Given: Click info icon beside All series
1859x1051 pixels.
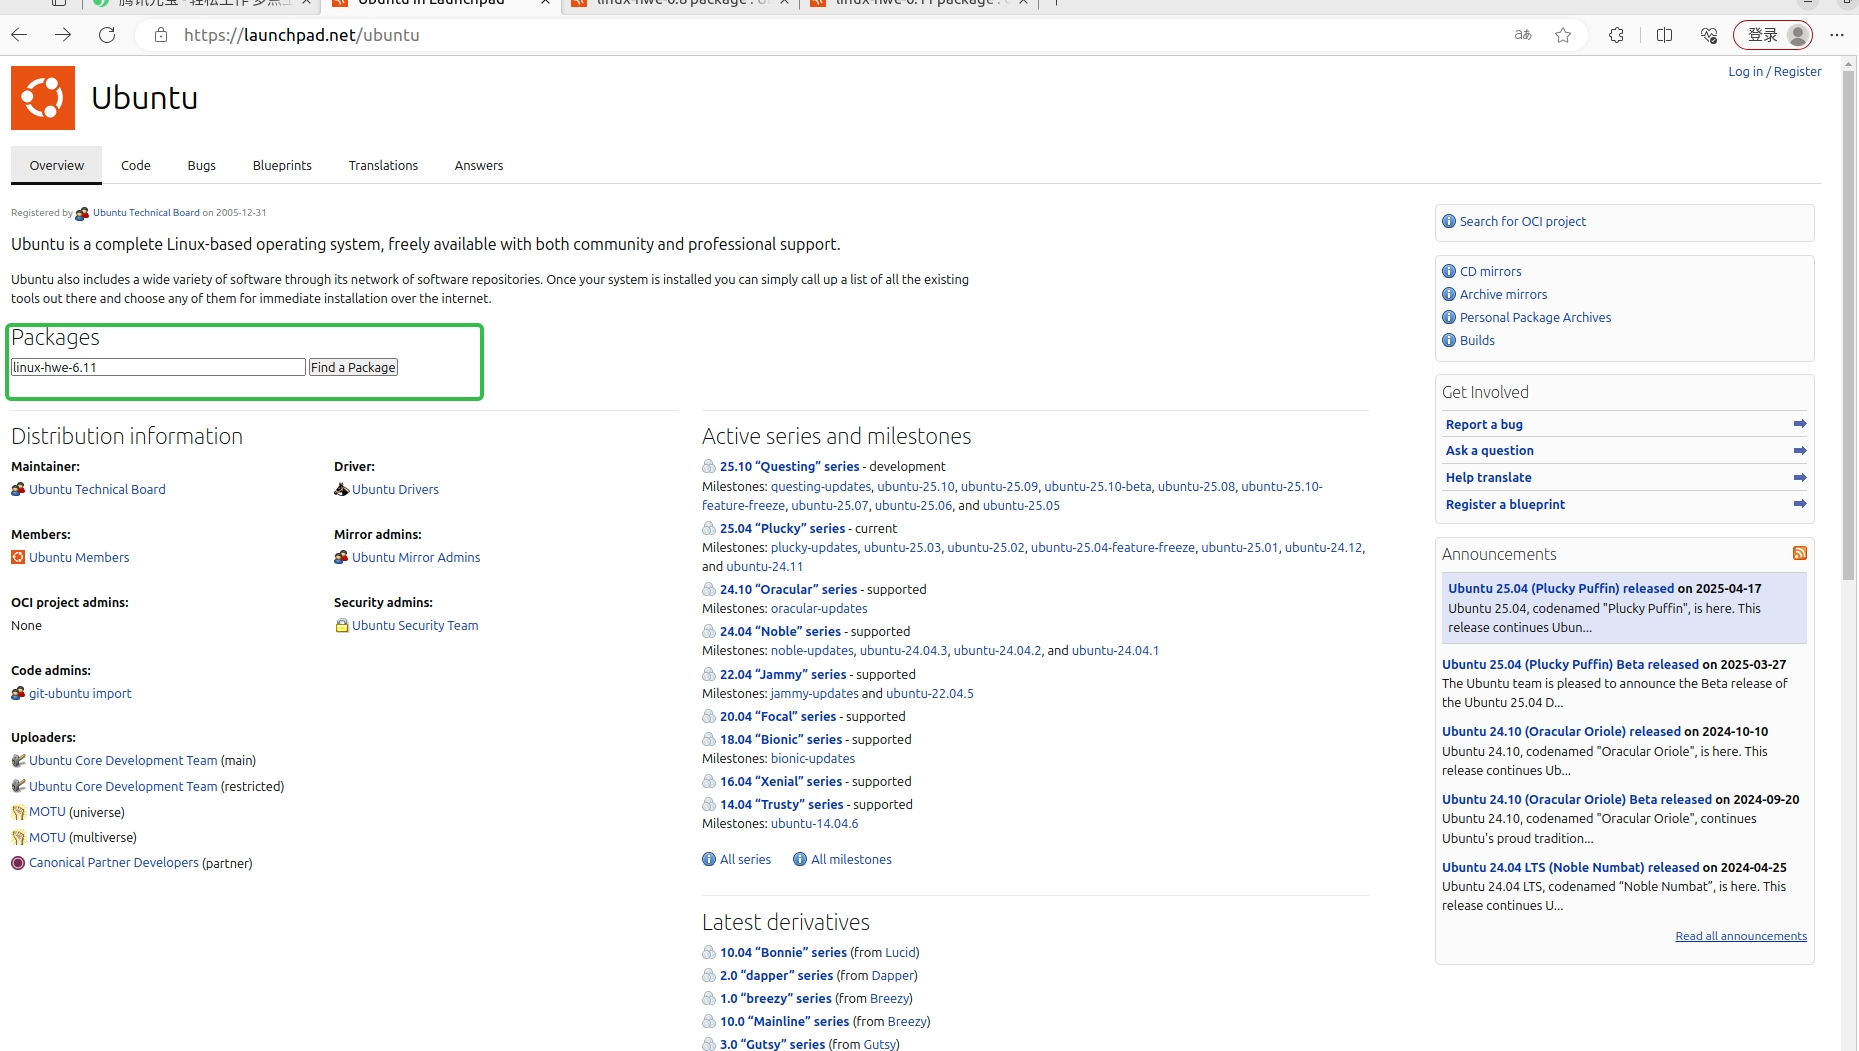Looking at the screenshot, I should point(709,859).
